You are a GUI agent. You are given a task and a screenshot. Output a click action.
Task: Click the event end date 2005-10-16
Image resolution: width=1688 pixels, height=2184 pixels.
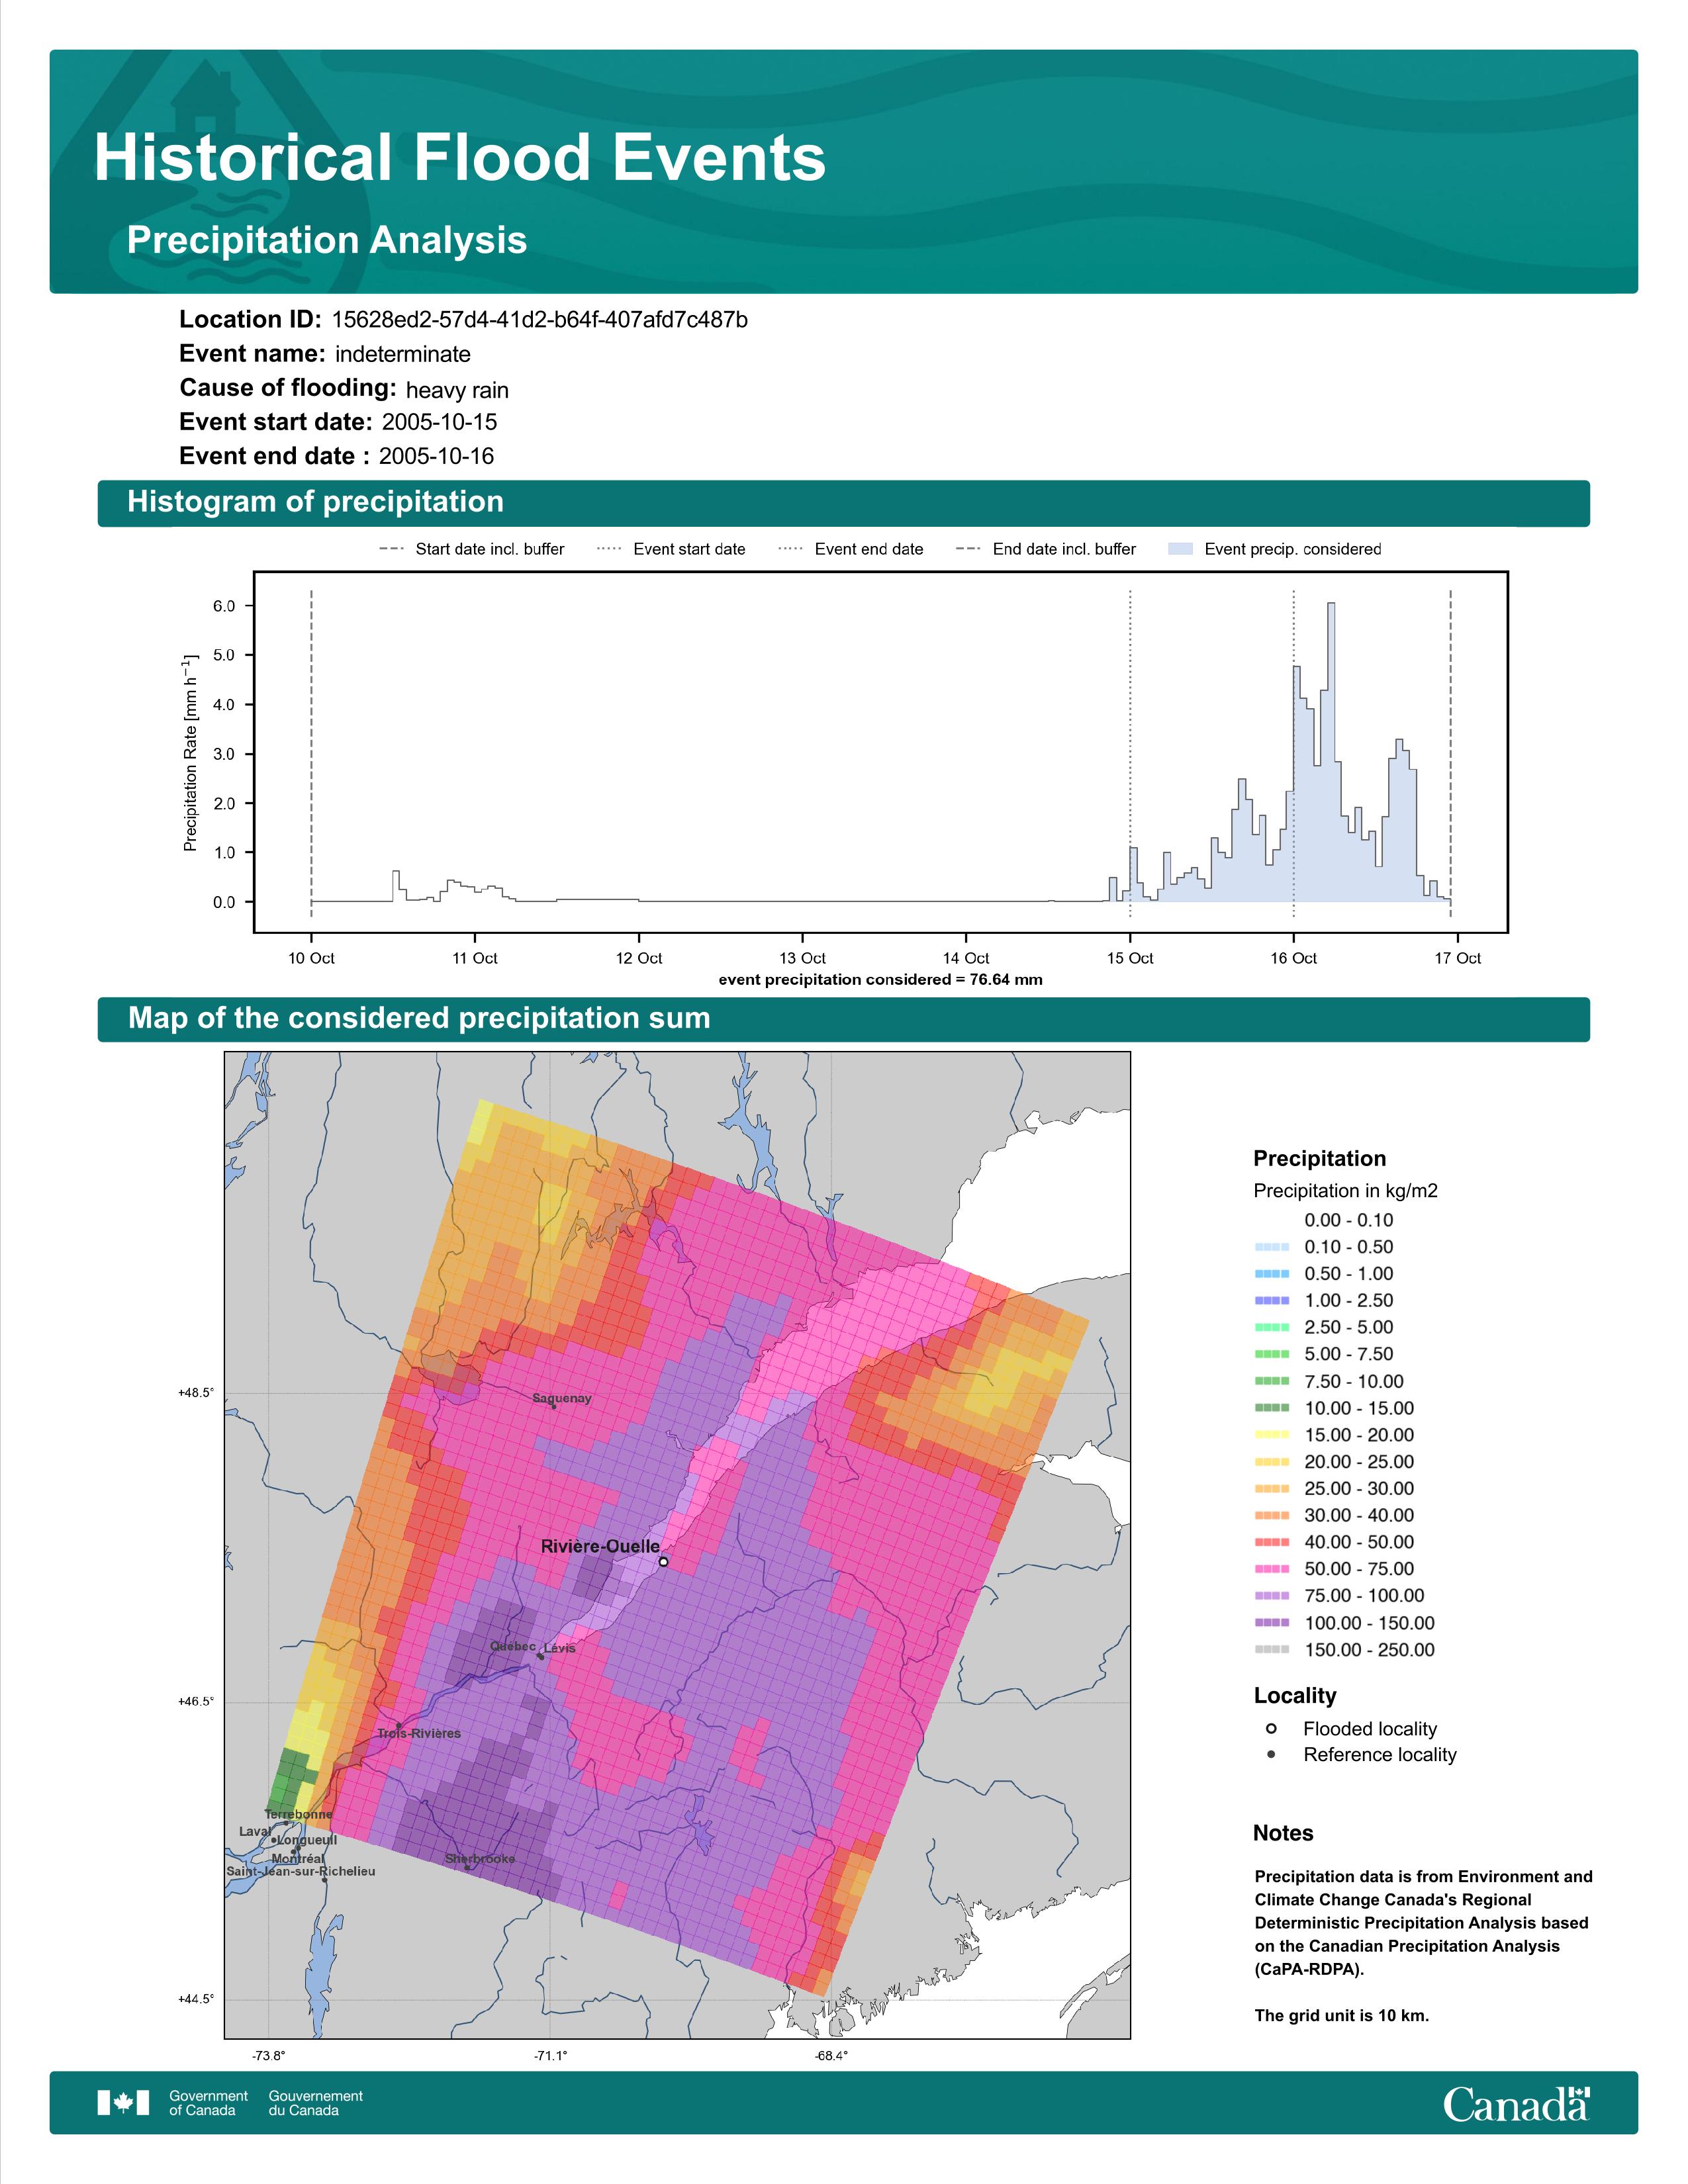pos(436,456)
